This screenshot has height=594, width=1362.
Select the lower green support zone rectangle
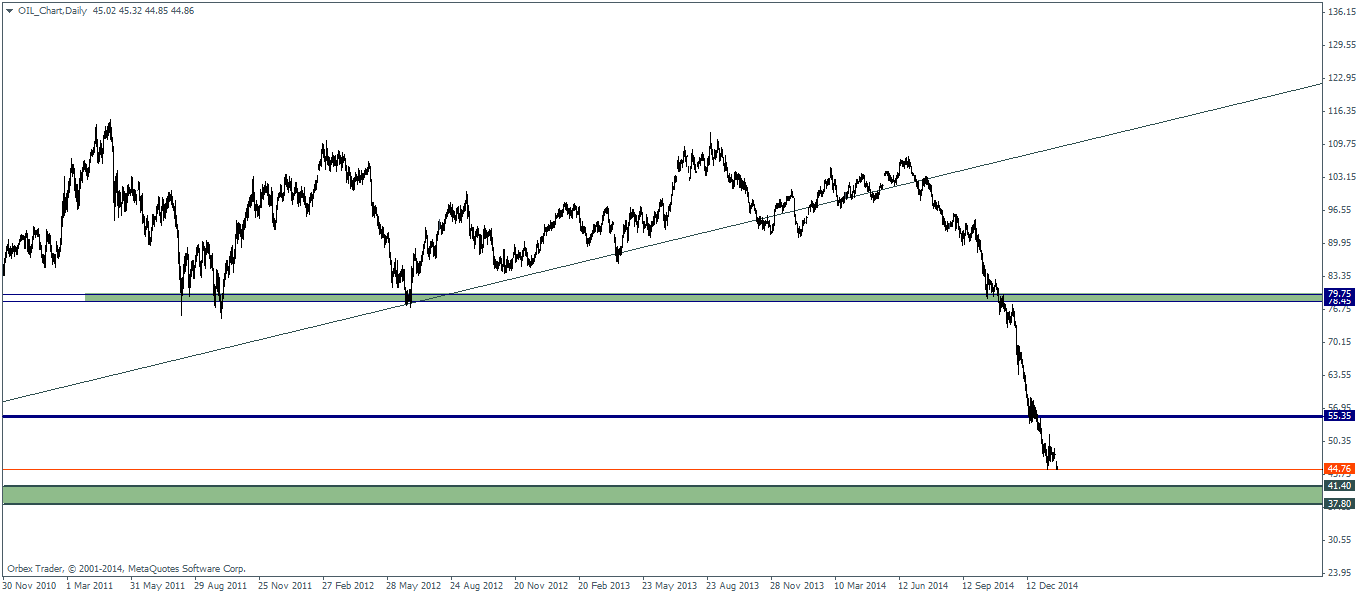(x=662, y=495)
